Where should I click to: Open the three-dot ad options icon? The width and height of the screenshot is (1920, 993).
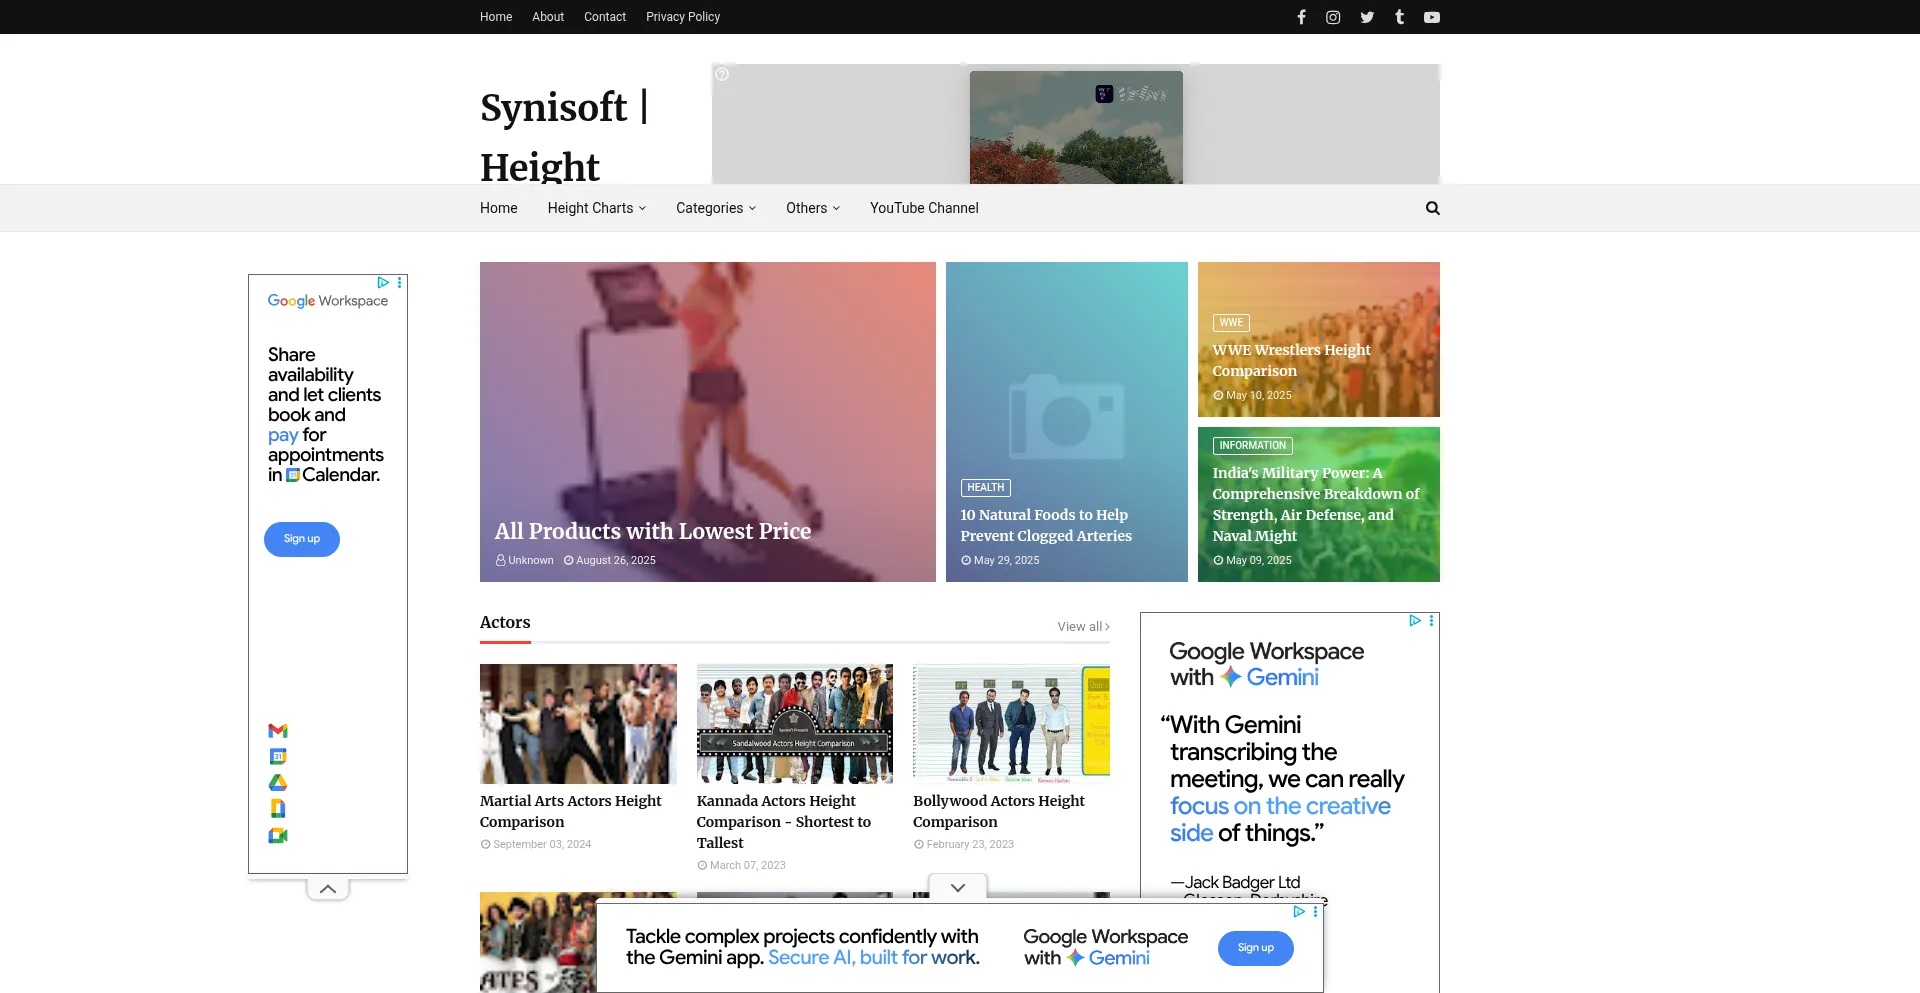tap(399, 282)
